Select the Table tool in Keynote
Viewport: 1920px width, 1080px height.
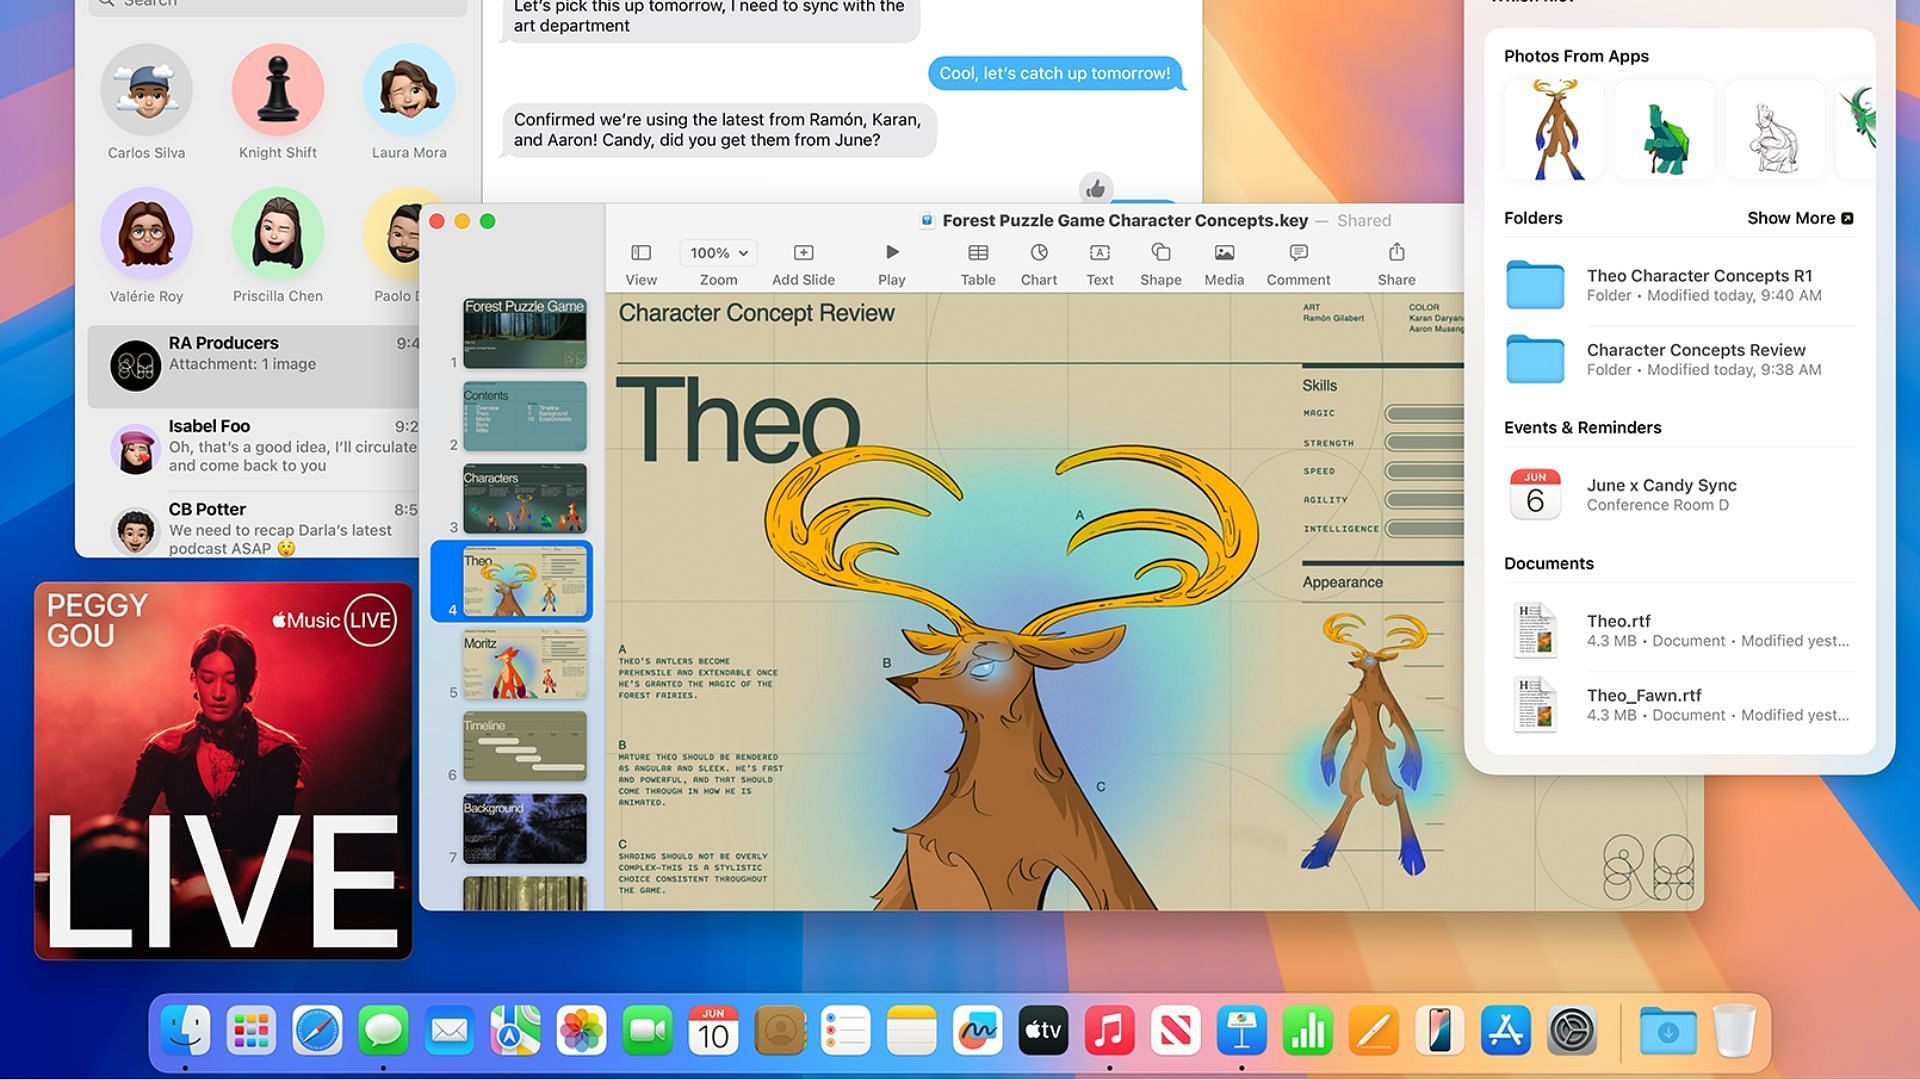point(978,262)
